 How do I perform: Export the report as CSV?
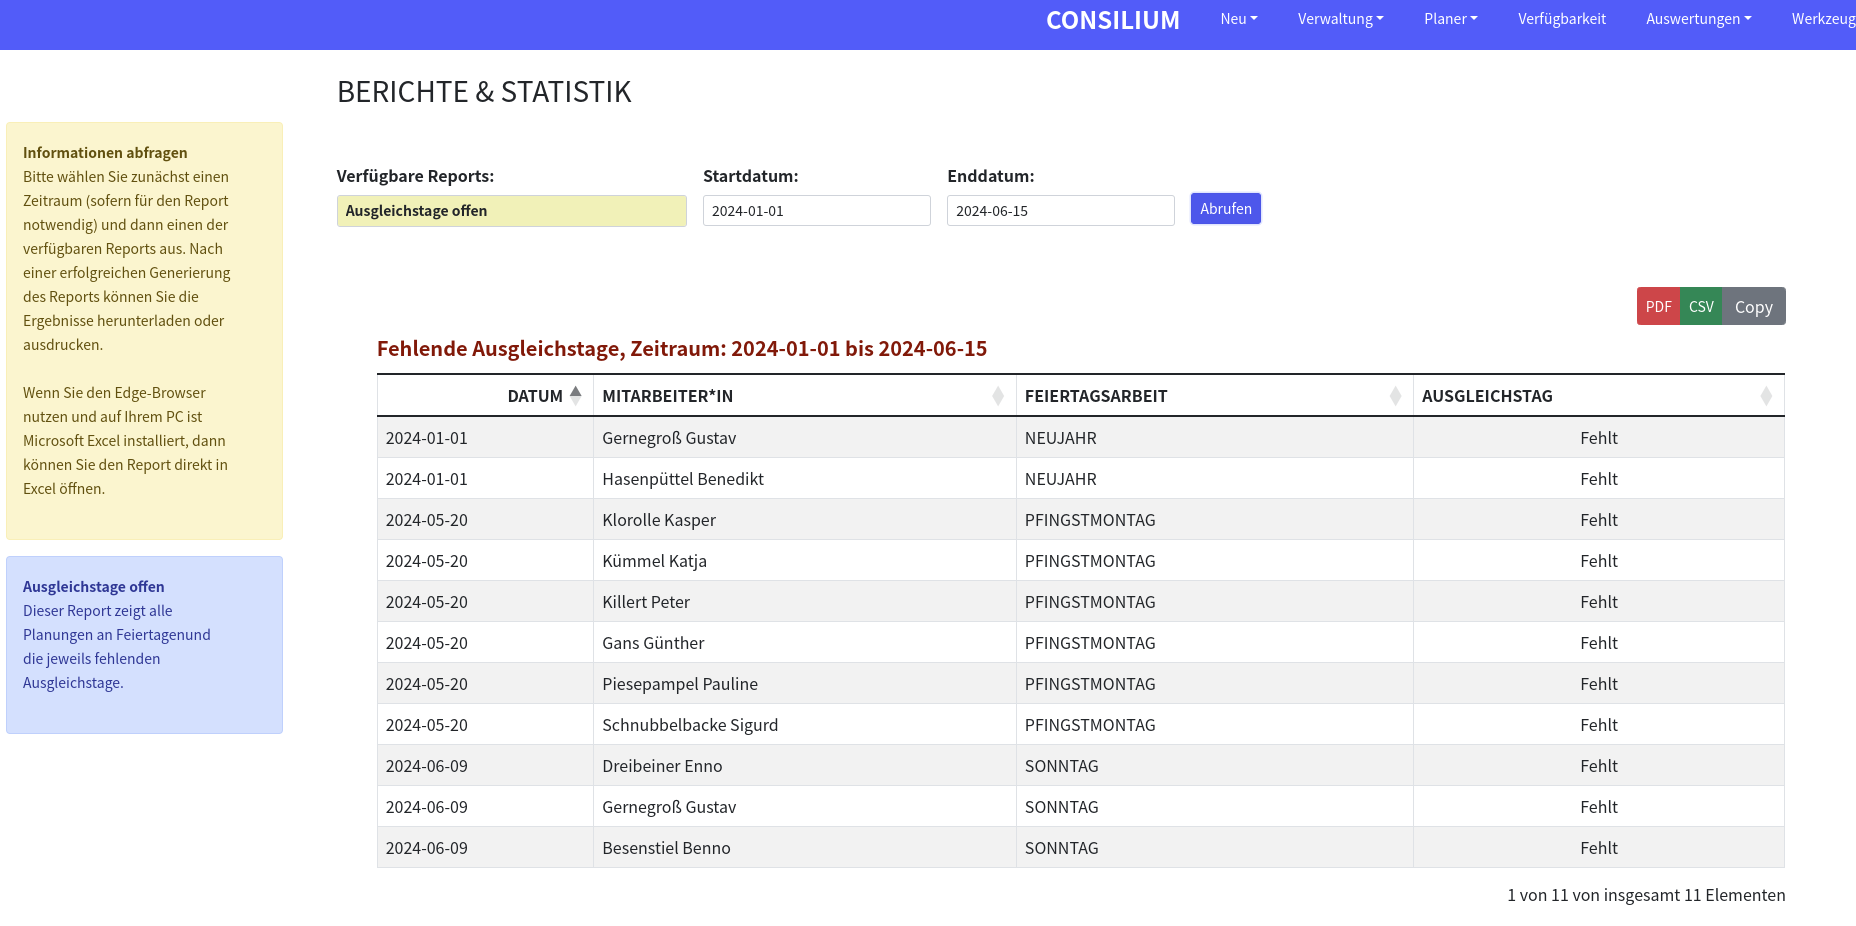coord(1701,307)
